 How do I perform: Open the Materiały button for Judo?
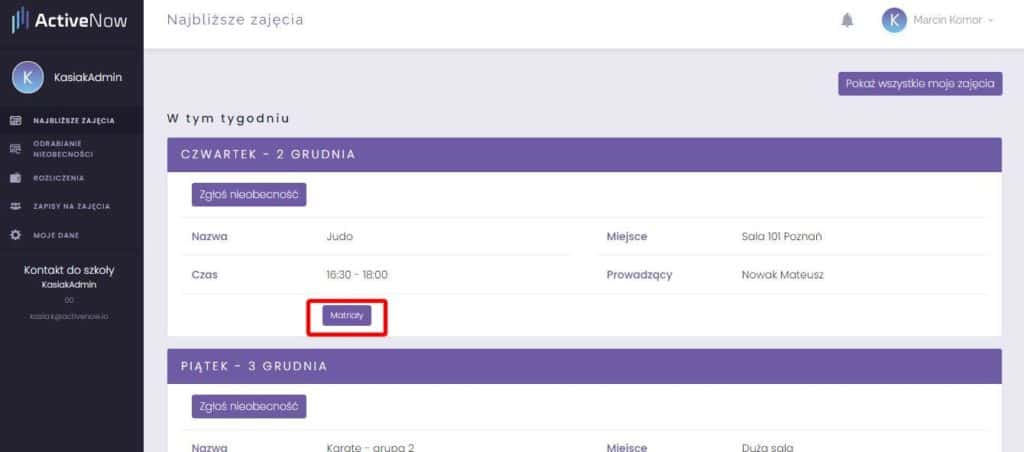(347, 315)
